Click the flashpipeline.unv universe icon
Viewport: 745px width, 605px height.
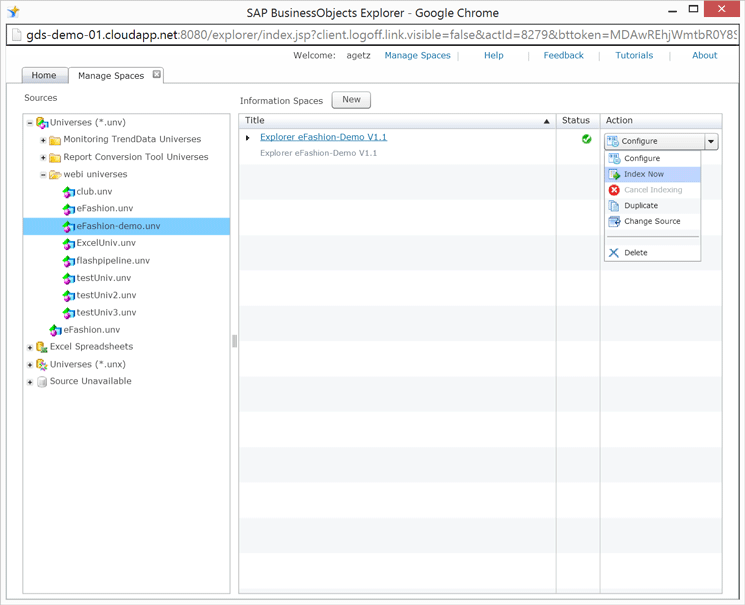(69, 260)
